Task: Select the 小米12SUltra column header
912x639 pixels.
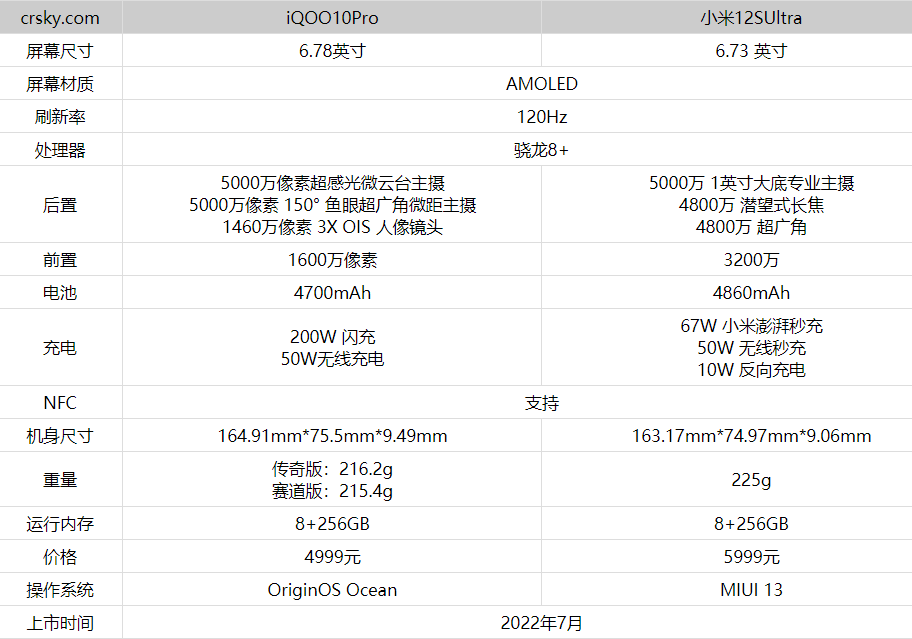Action: tap(751, 18)
